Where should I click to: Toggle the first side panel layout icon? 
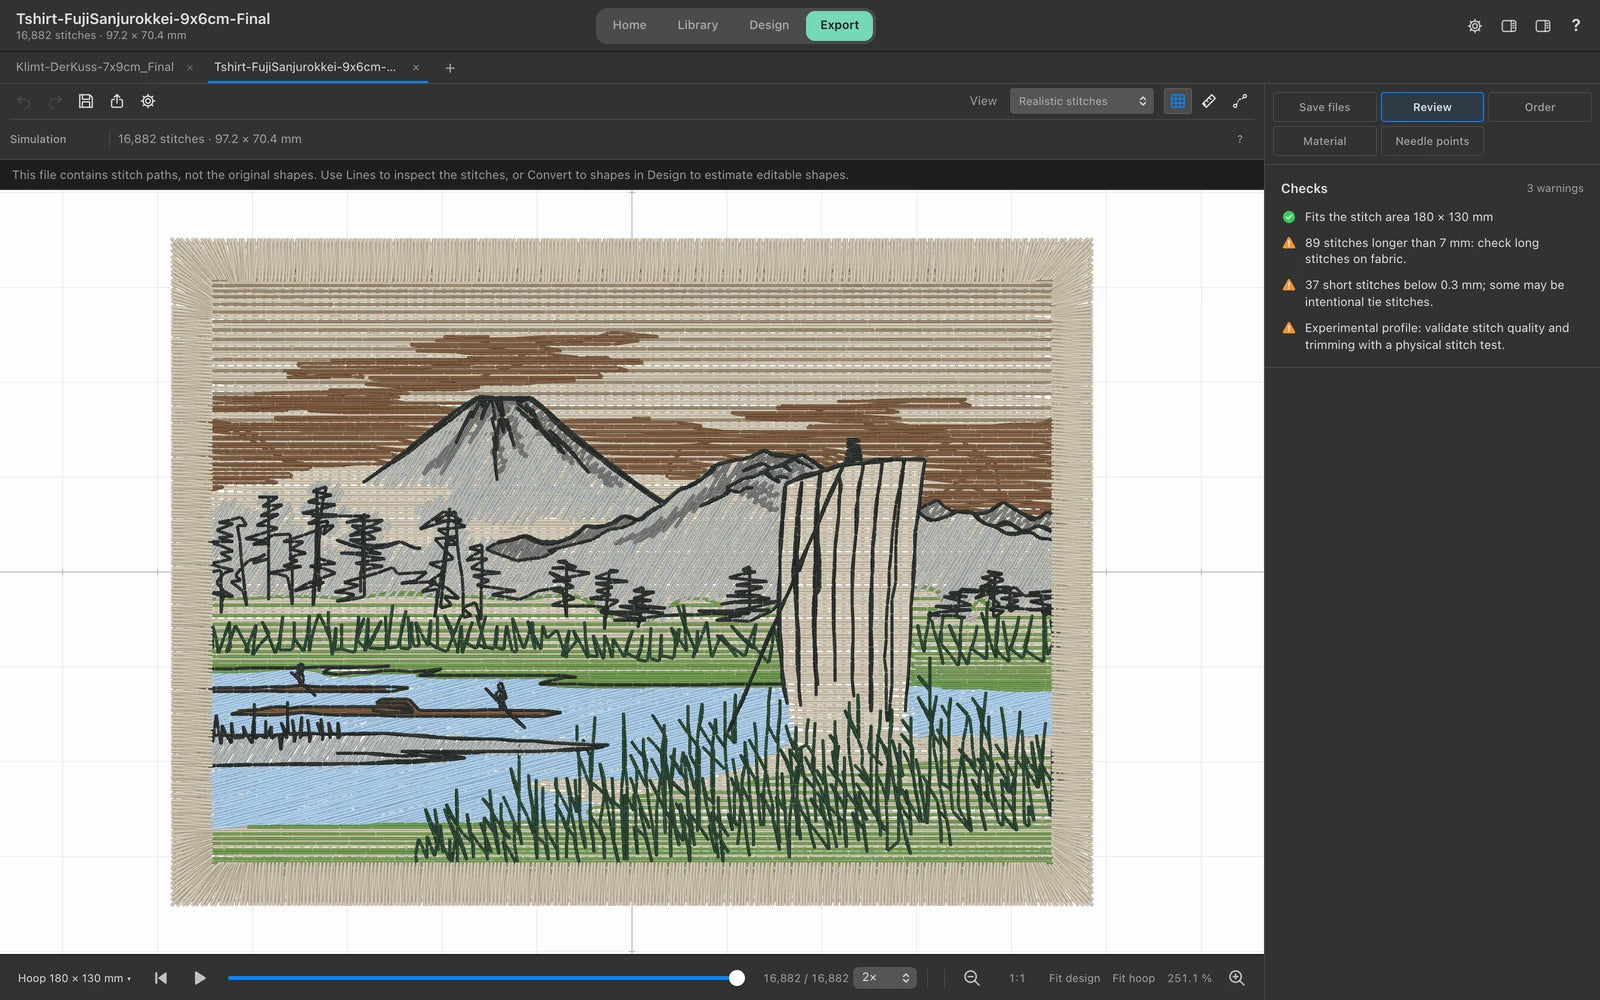click(1509, 26)
